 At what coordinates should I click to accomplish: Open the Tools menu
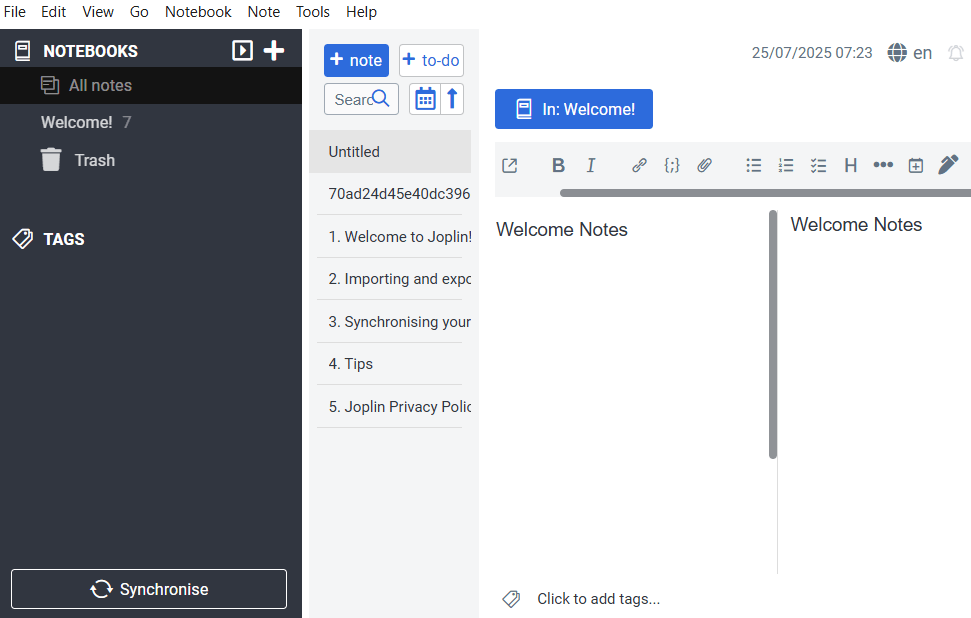(x=313, y=12)
